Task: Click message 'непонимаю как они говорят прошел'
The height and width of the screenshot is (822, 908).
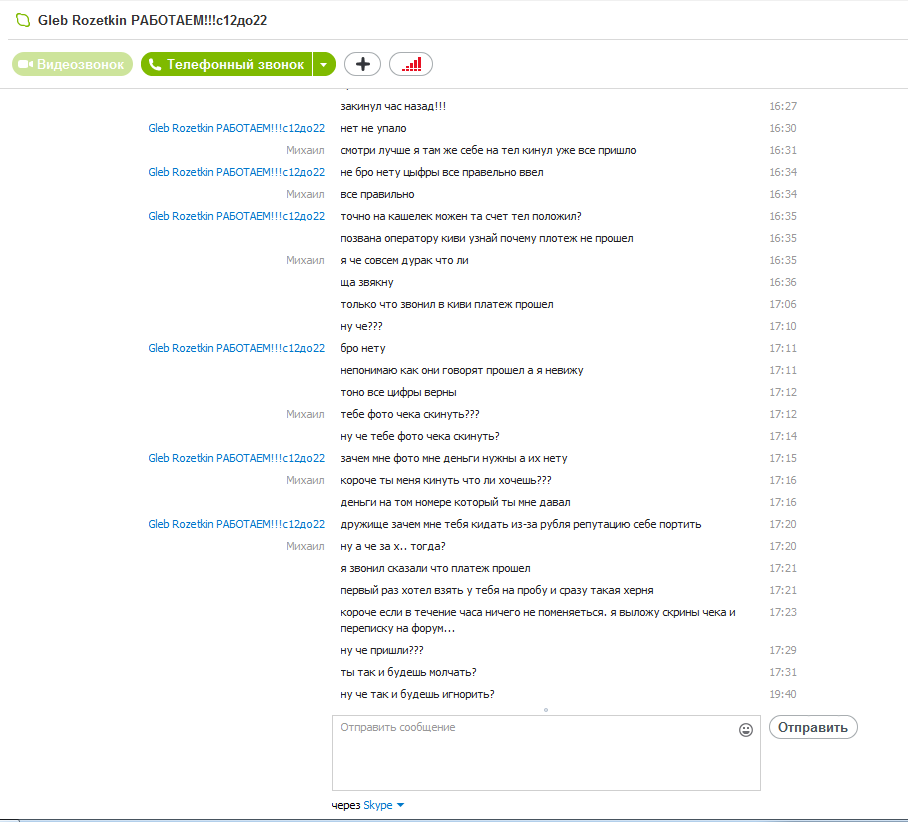Action: click(462, 371)
